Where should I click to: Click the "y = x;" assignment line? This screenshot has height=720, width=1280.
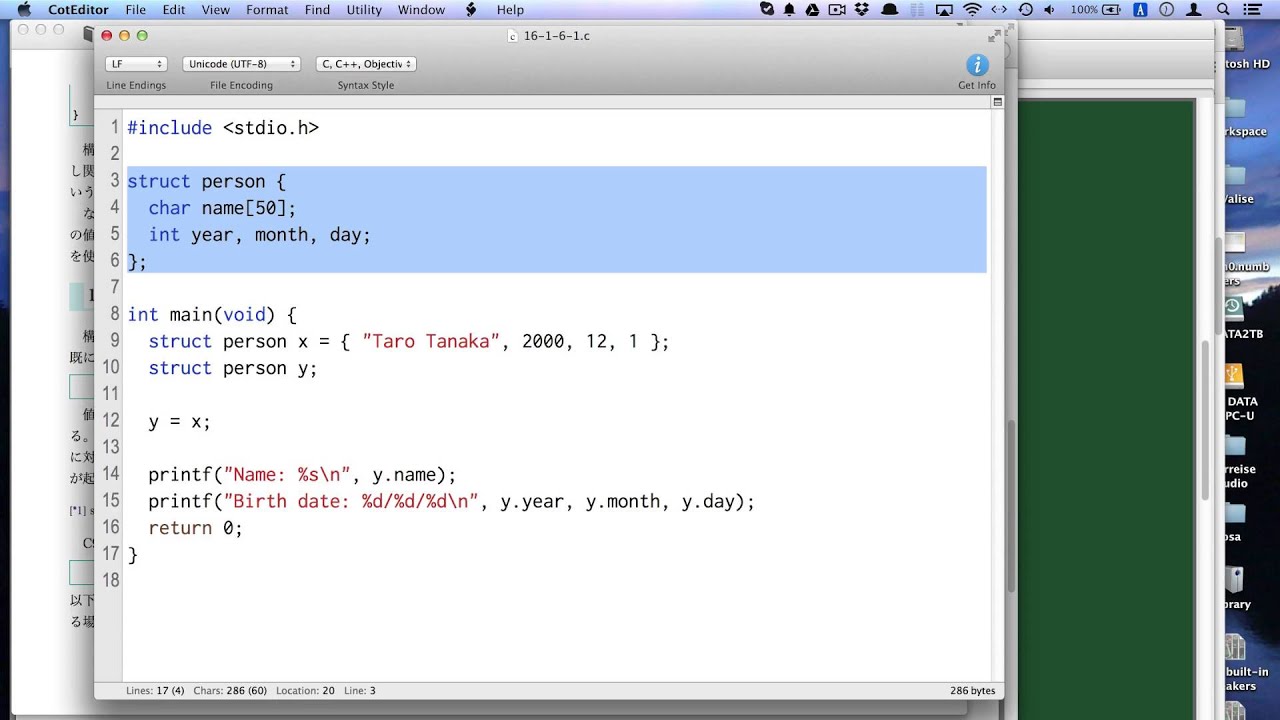pos(179,421)
